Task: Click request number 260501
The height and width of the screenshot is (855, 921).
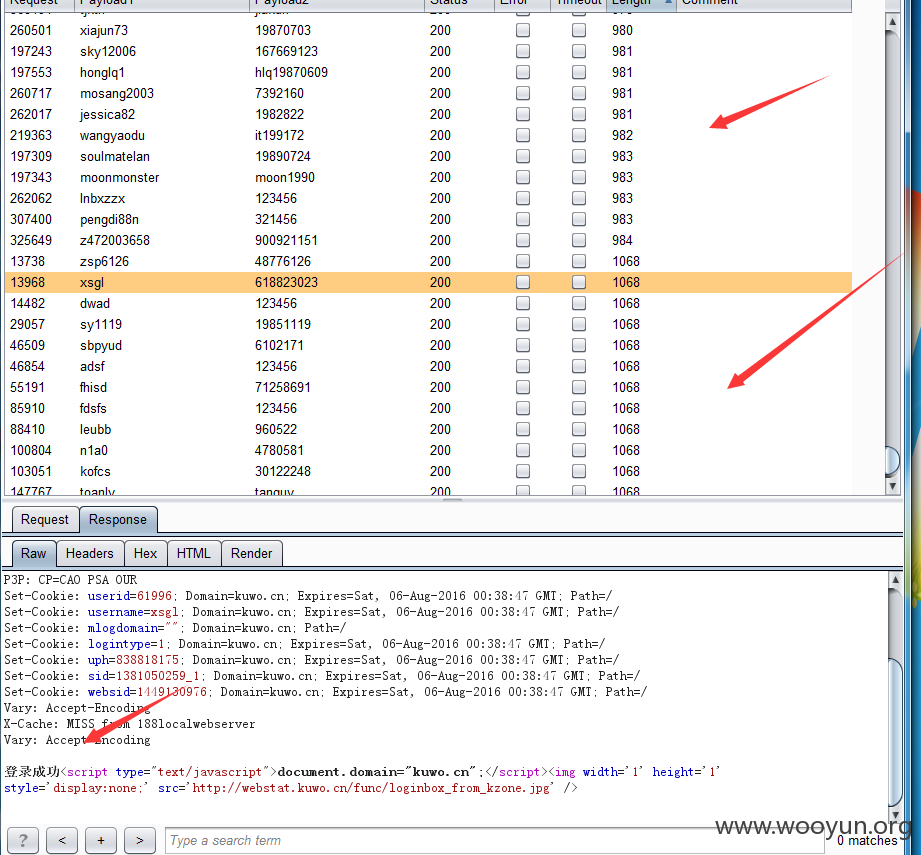Action: coord(31,30)
